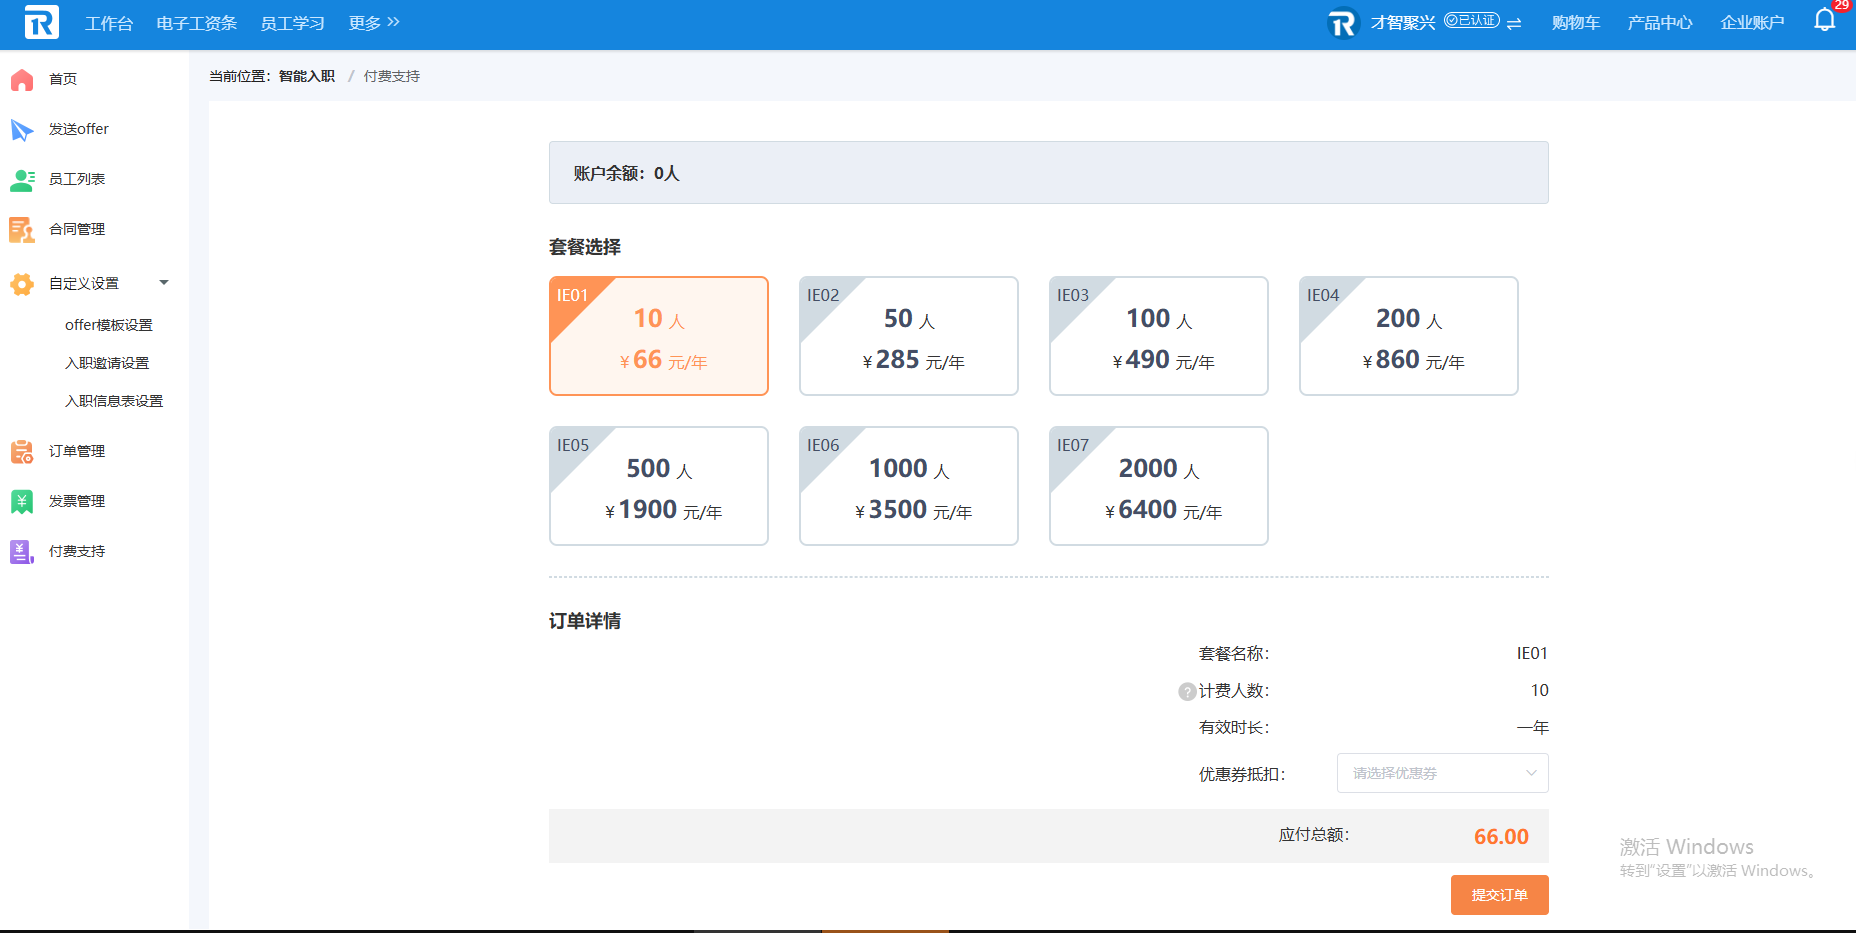Collapse the 自定义设置 sidebar section
The height and width of the screenshot is (933, 1856).
coord(164,283)
